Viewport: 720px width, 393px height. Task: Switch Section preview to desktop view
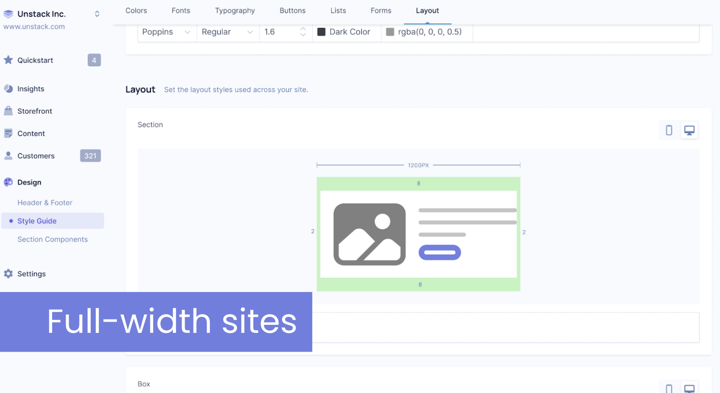689,130
